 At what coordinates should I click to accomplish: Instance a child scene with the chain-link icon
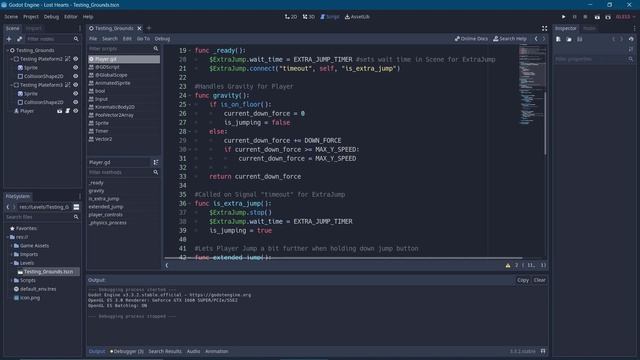20,39
